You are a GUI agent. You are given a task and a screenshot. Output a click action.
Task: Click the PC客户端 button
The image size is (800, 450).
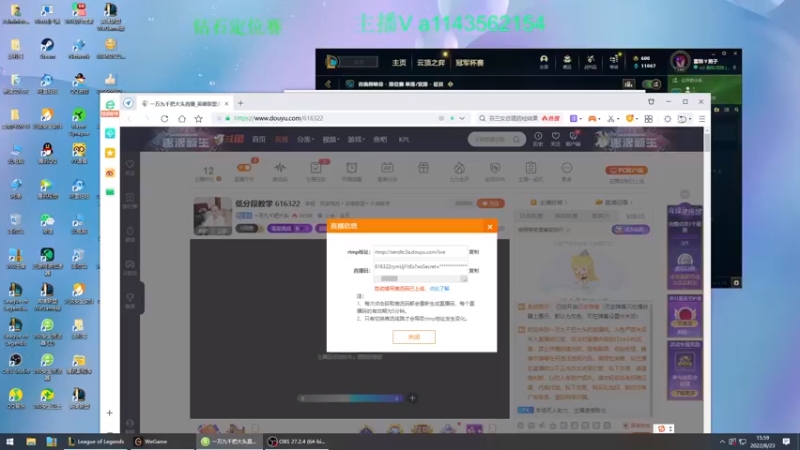[x=626, y=170]
